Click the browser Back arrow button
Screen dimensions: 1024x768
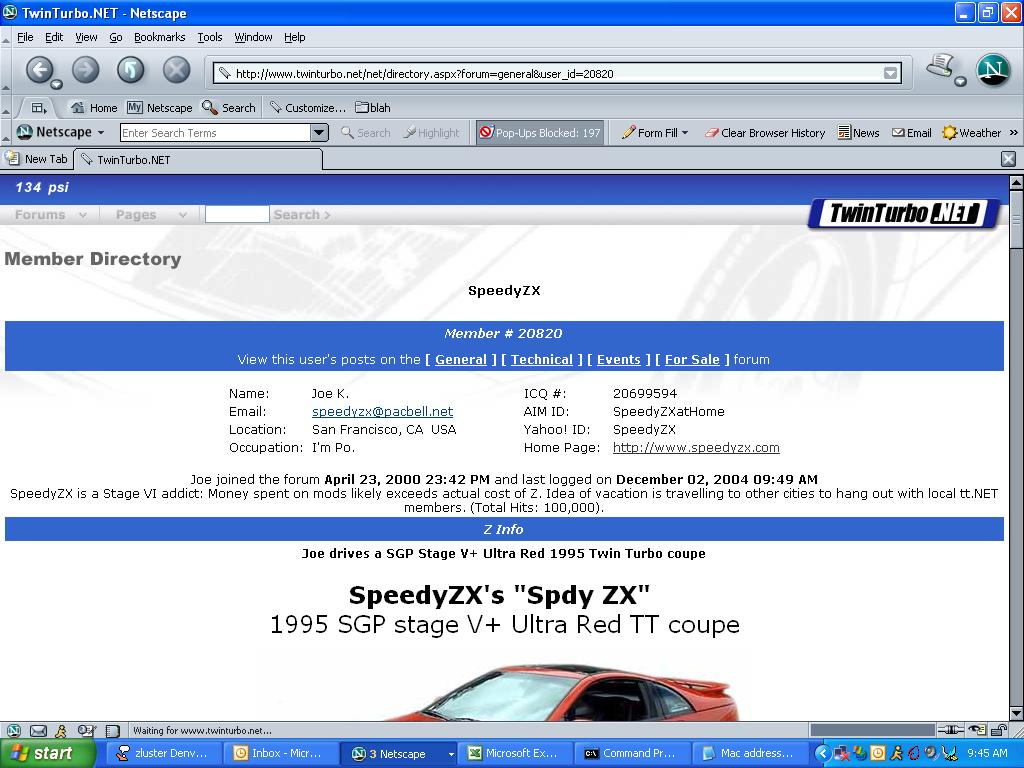(39, 70)
